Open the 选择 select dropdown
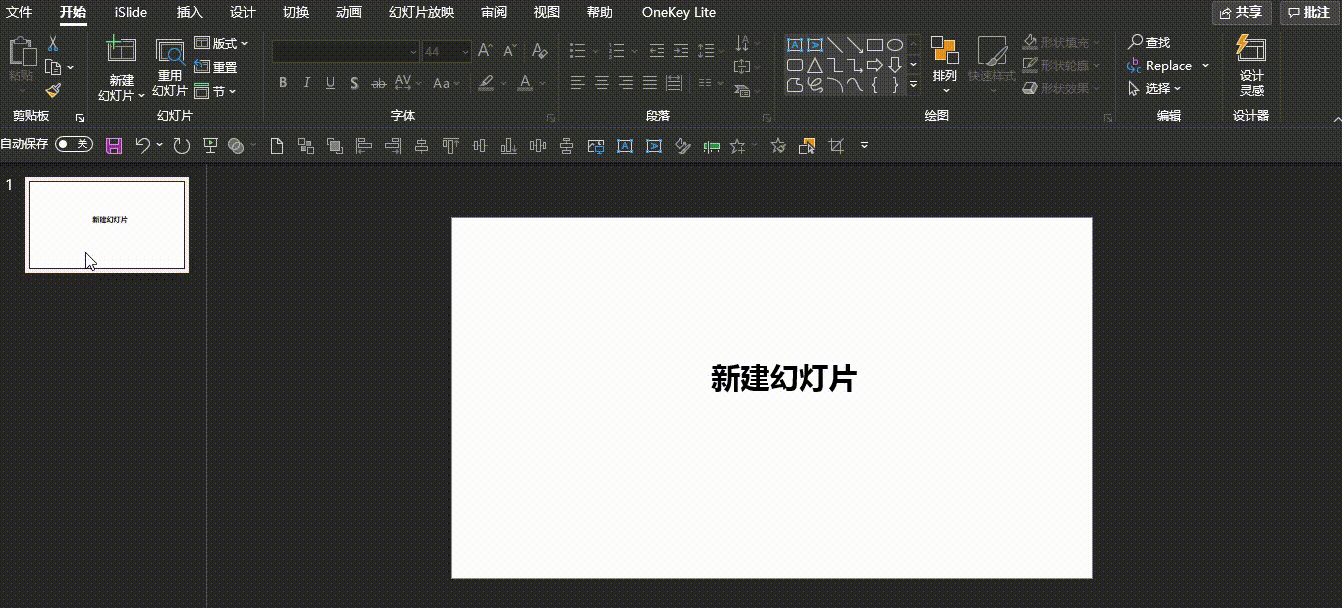The height and width of the screenshot is (608, 1342). (1154, 89)
